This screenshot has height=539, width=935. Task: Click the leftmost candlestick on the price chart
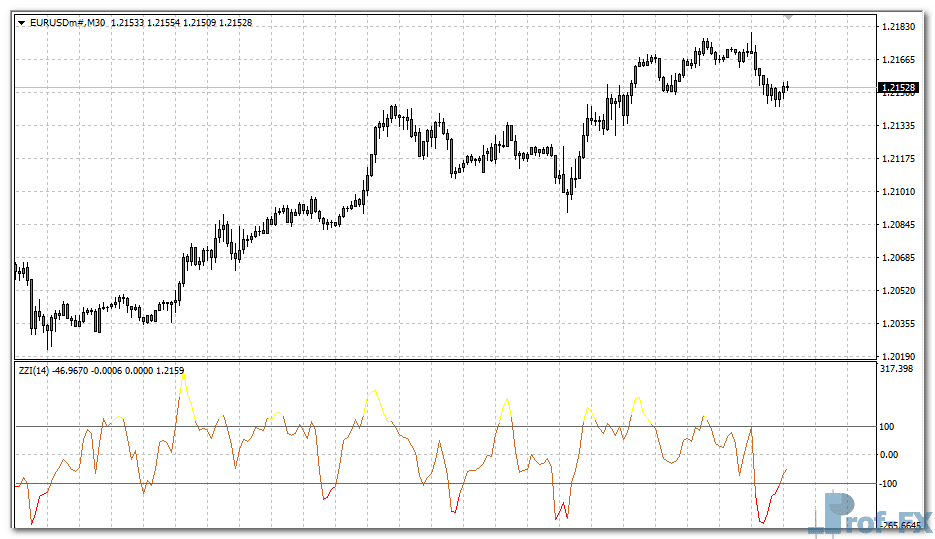pyautogui.click(x=17, y=269)
